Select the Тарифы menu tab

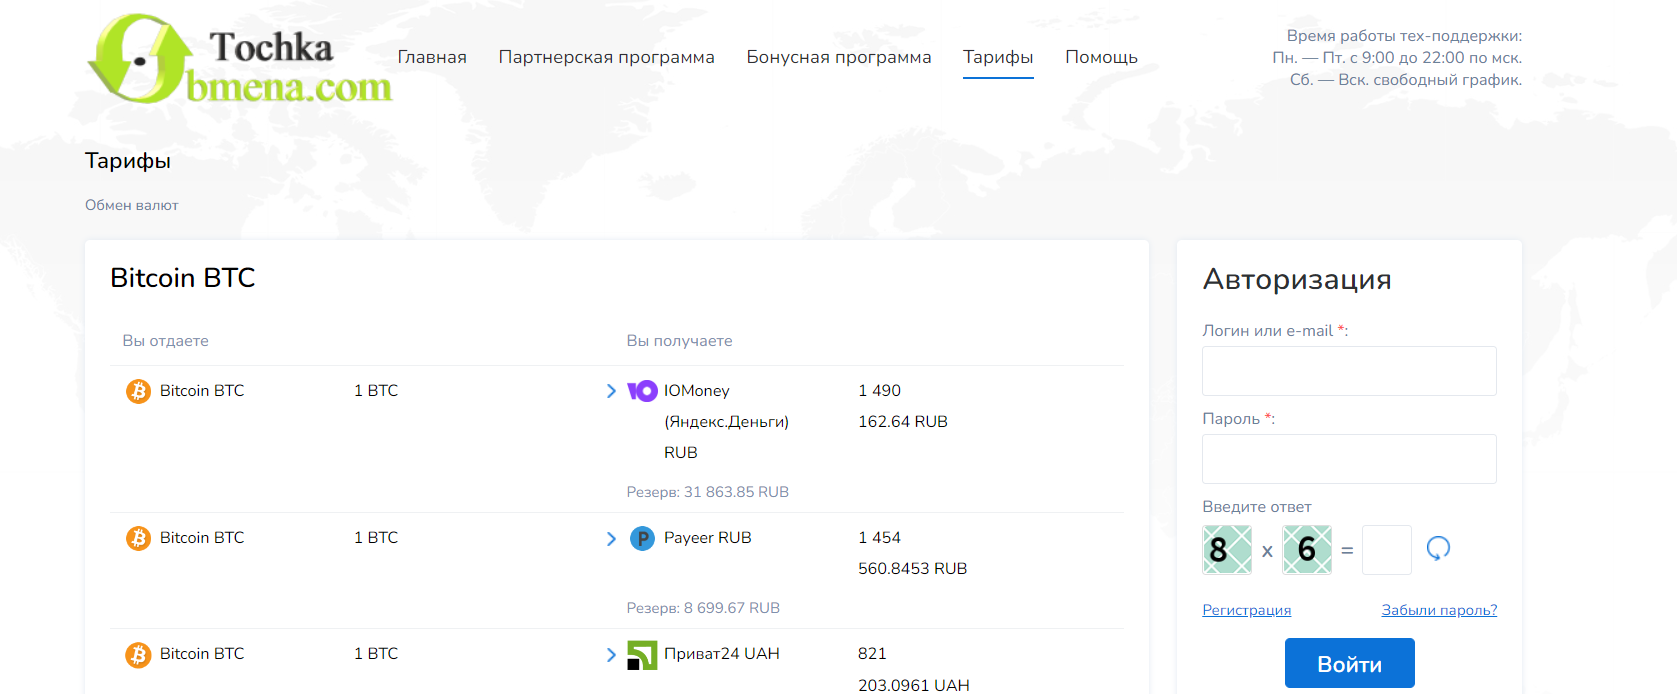(998, 57)
